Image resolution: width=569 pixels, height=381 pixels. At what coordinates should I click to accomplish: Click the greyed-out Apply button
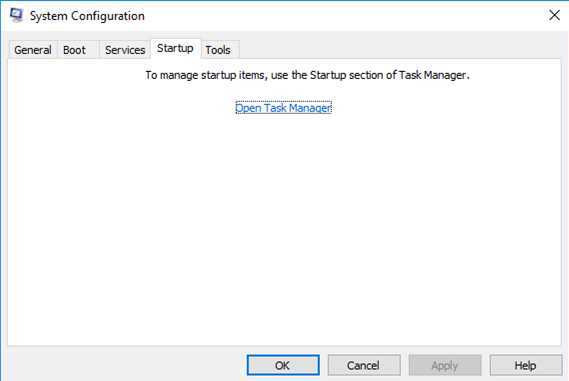(445, 365)
